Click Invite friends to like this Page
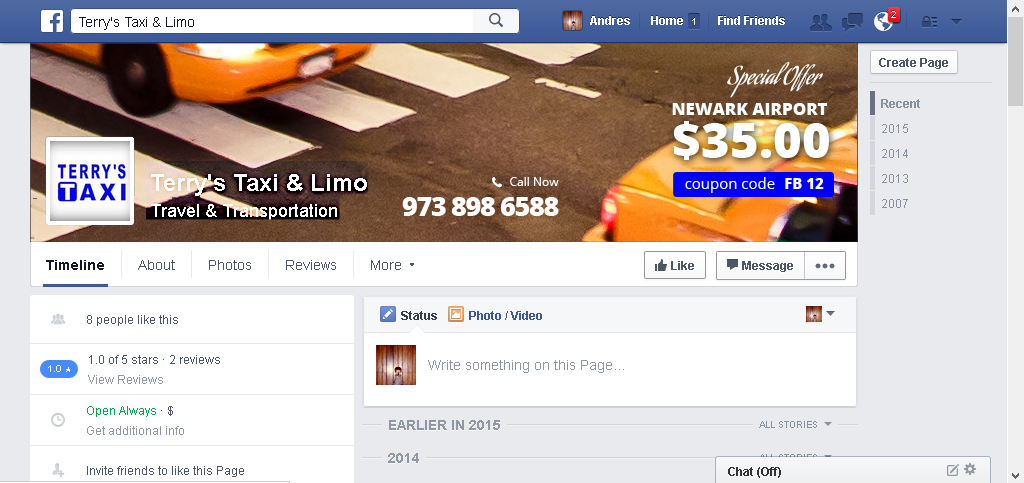1024x483 pixels. [x=165, y=471]
